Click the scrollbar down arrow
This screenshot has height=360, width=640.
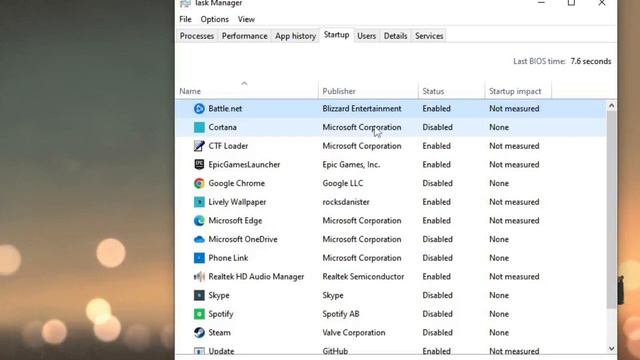click(611, 349)
